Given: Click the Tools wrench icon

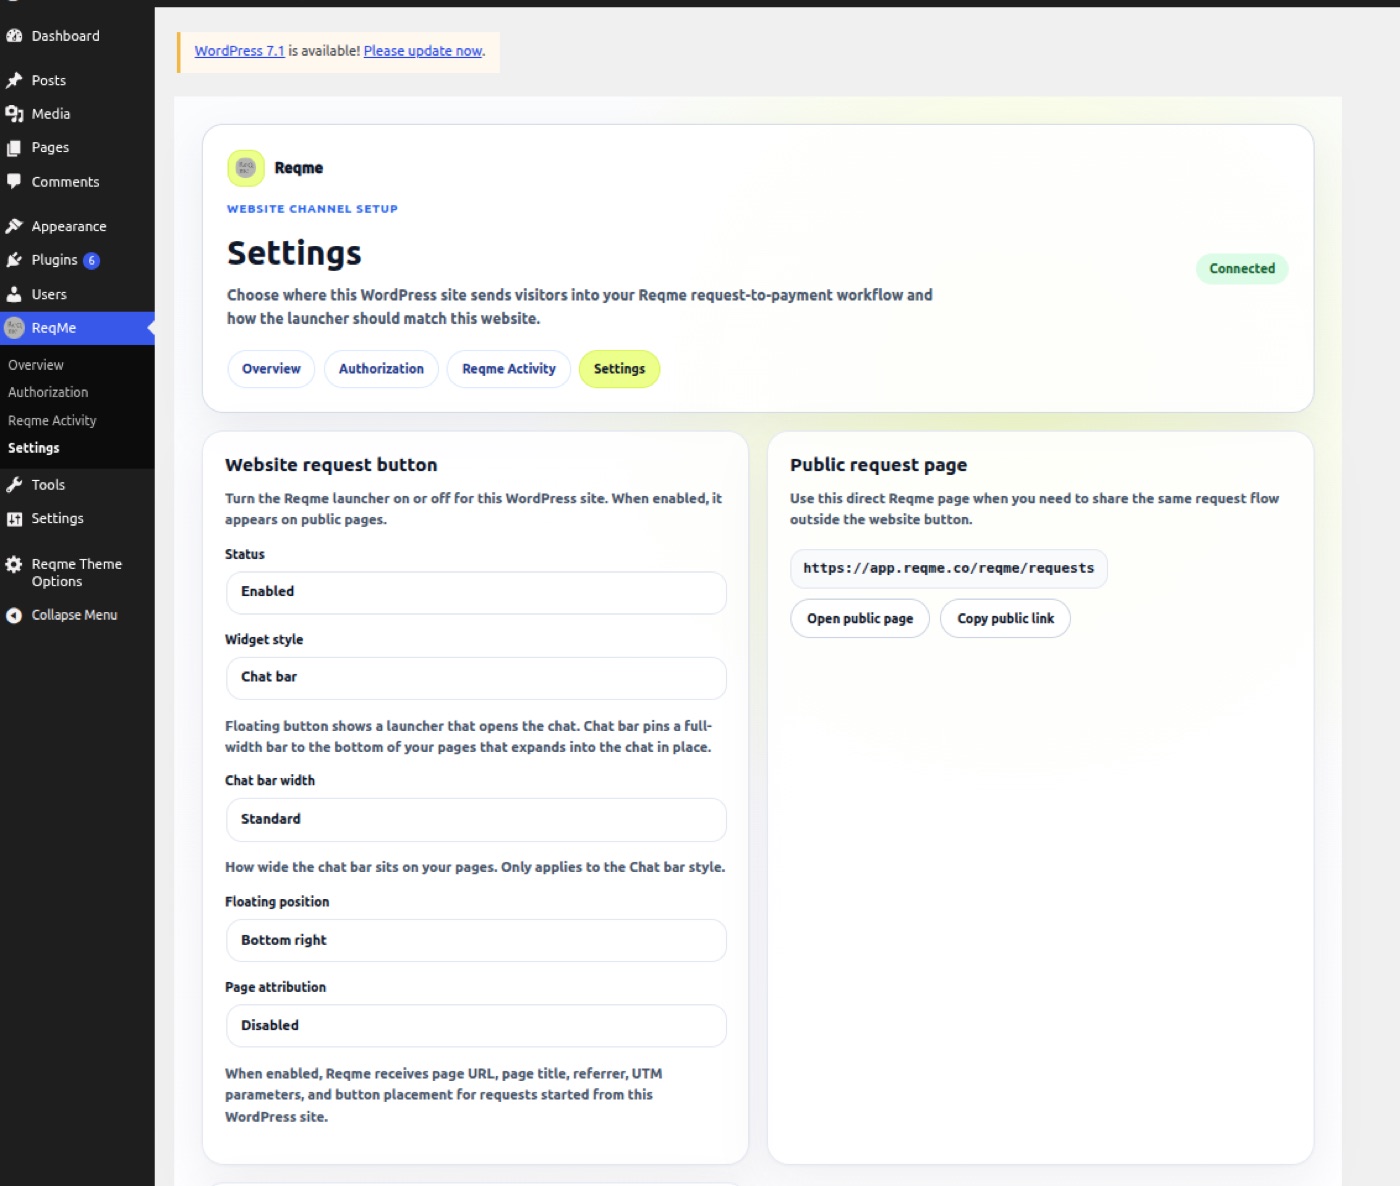Looking at the screenshot, I should (x=14, y=485).
